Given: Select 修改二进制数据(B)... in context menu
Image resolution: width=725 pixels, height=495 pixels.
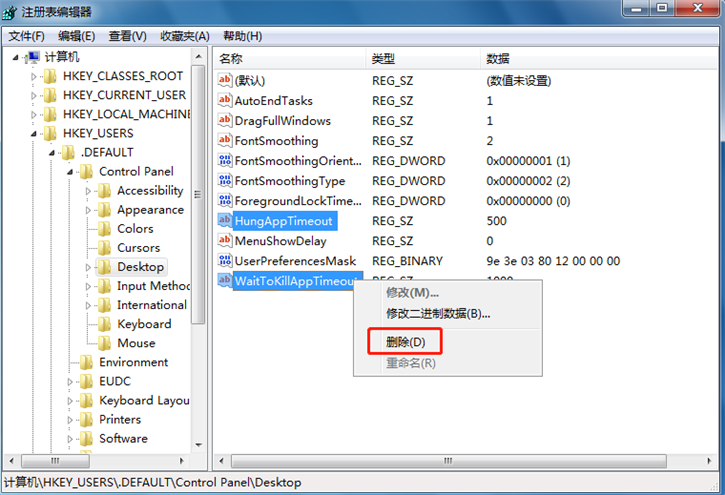Looking at the screenshot, I should click(x=438, y=313).
